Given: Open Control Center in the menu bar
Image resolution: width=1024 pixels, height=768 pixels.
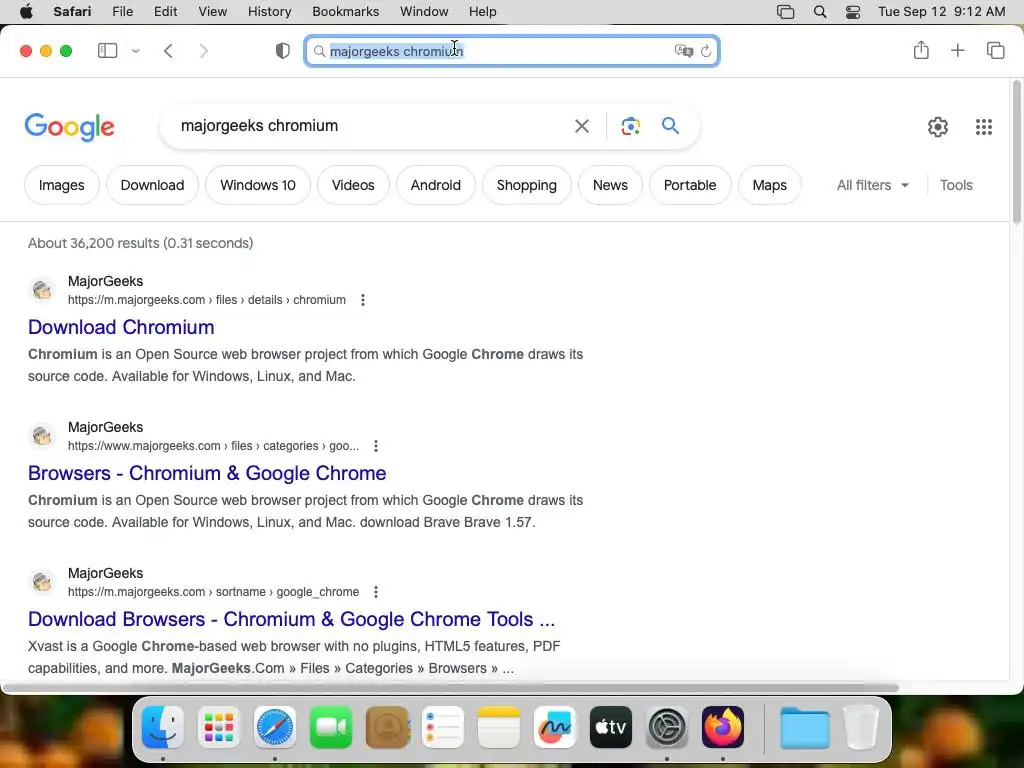Looking at the screenshot, I should (853, 12).
